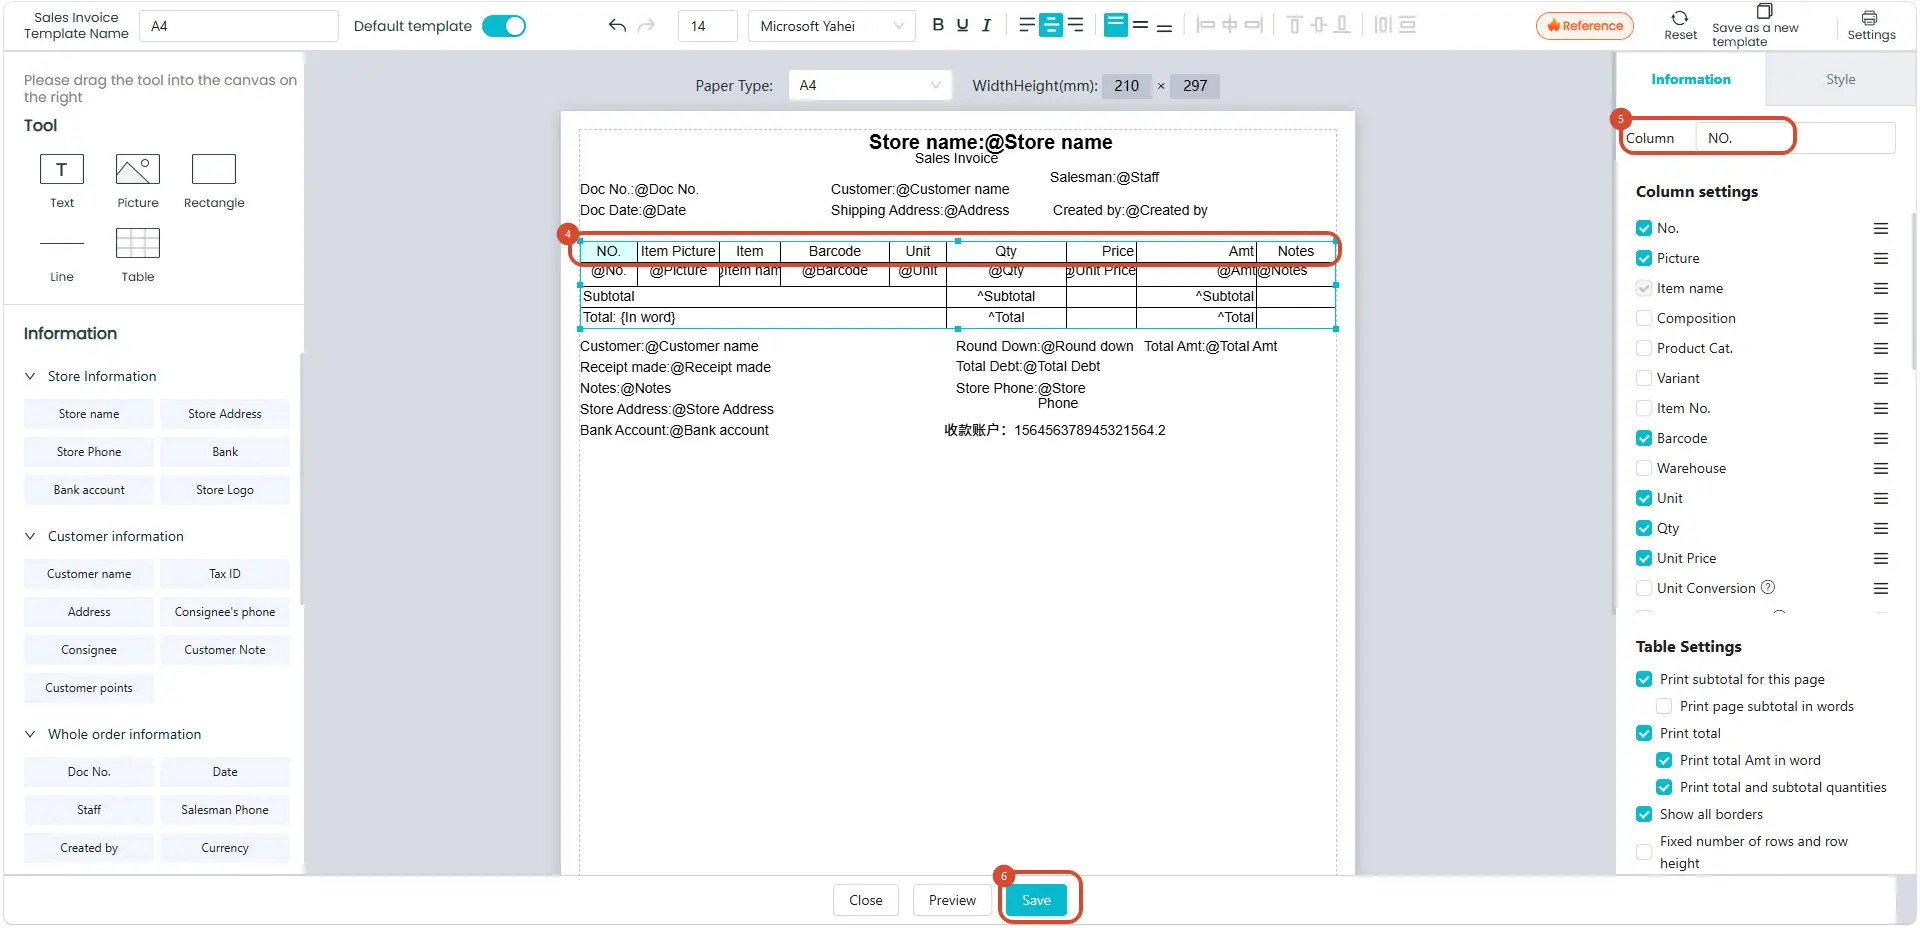Click the Column name NO. input
Screen dimensions: 1920x928
pyautogui.click(x=1795, y=138)
